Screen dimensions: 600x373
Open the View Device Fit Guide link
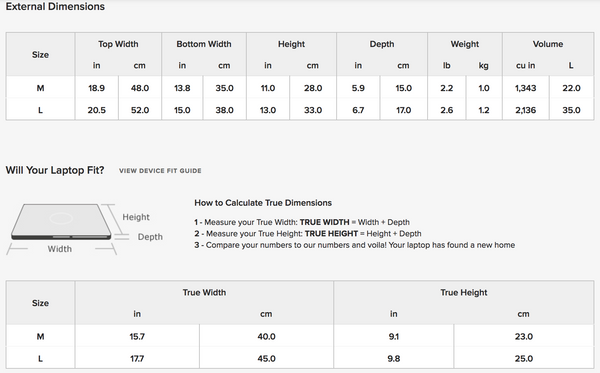[x=160, y=171]
